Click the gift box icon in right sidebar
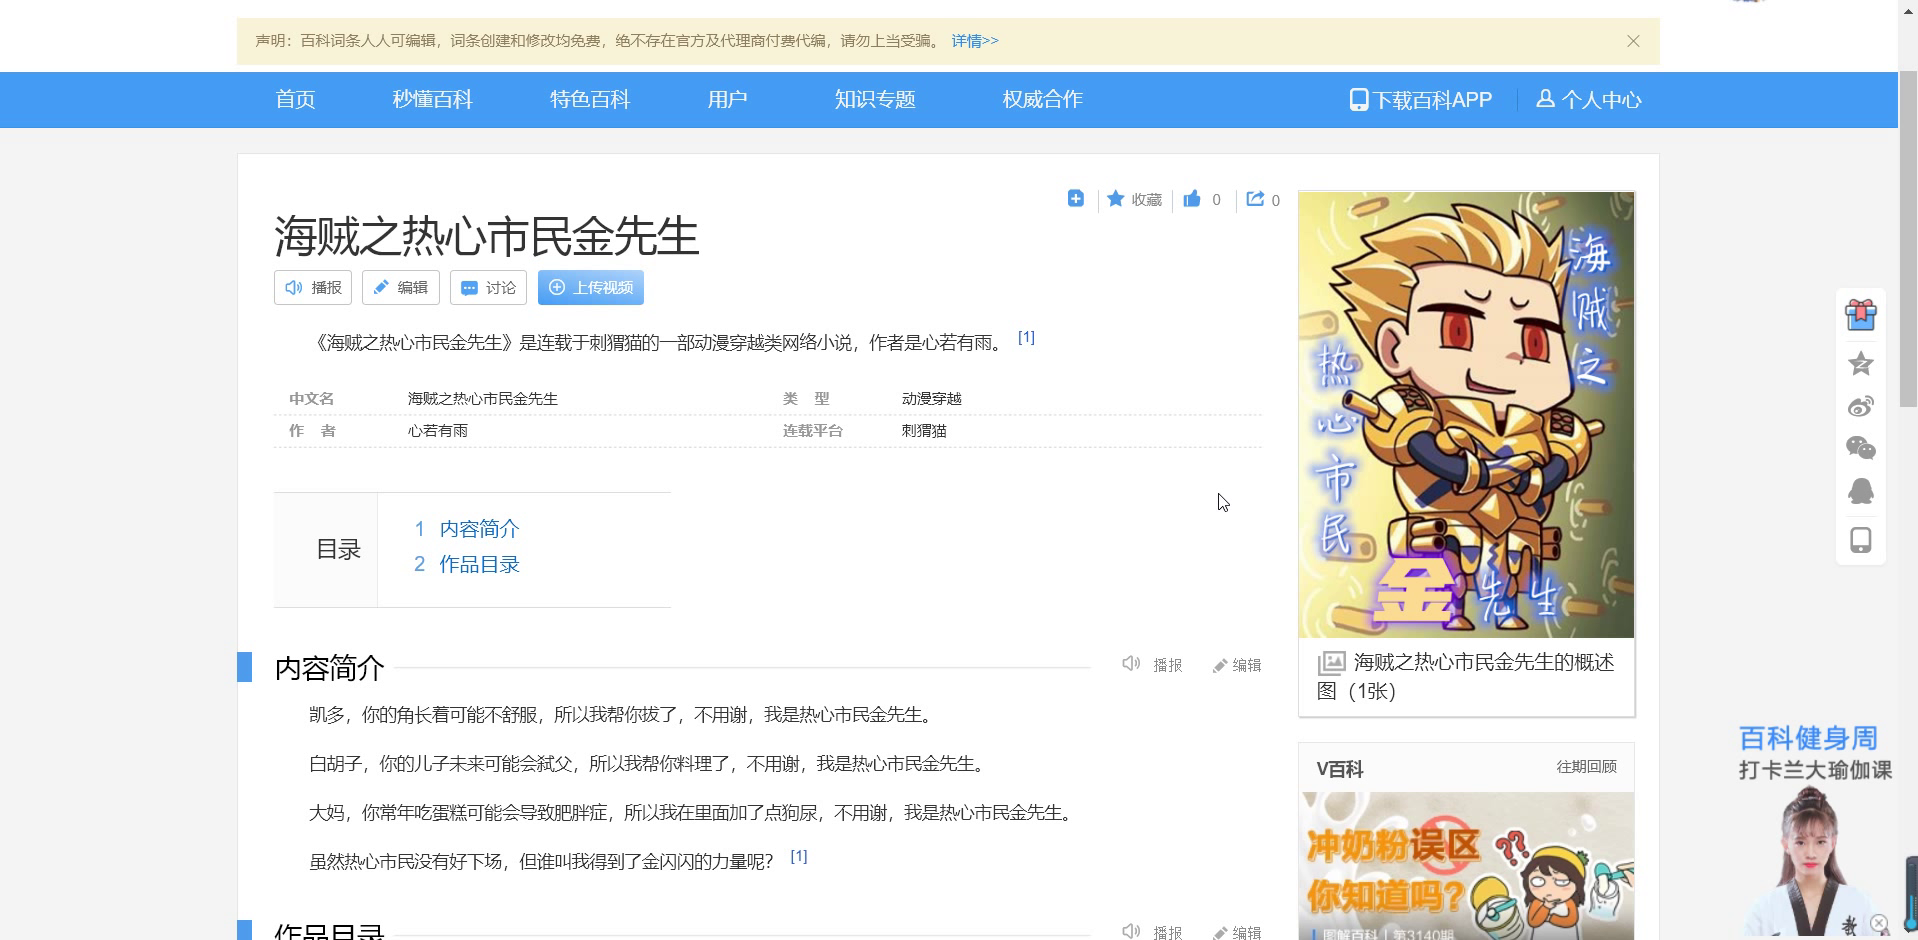1918x940 pixels. pyautogui.click(x=1860, y=315)
